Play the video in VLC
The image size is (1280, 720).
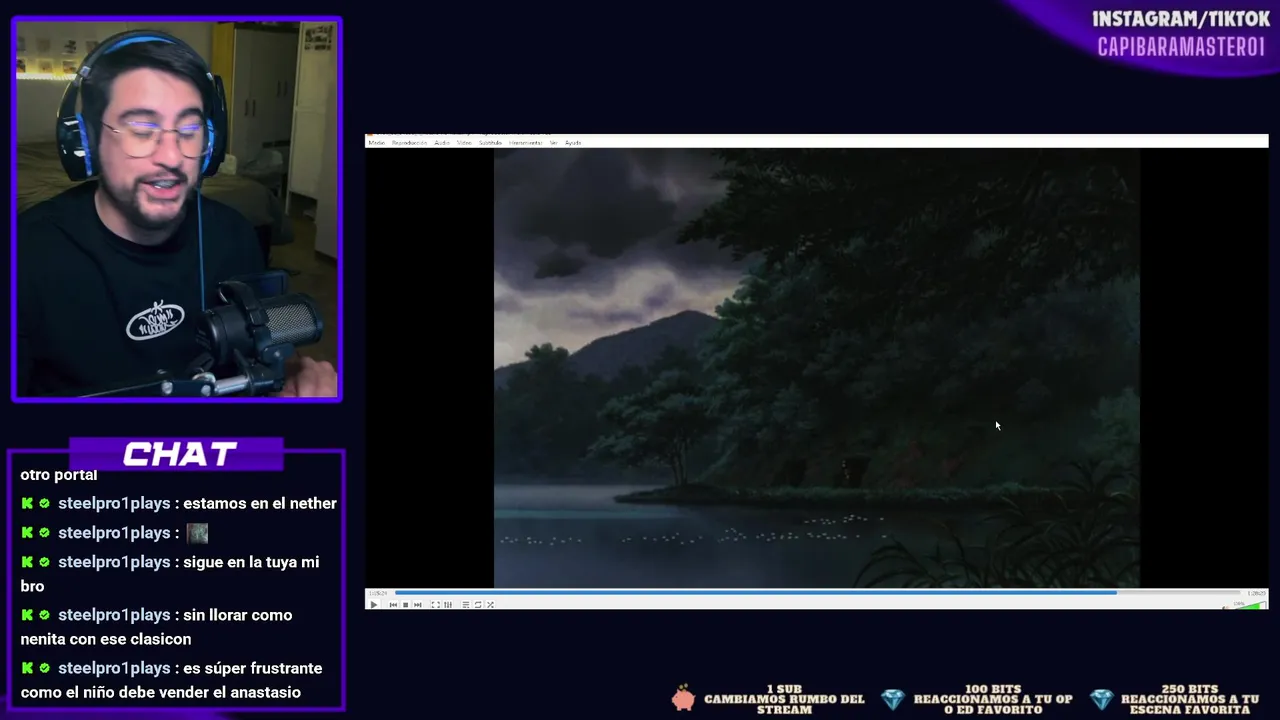click(x=374, y=604)
